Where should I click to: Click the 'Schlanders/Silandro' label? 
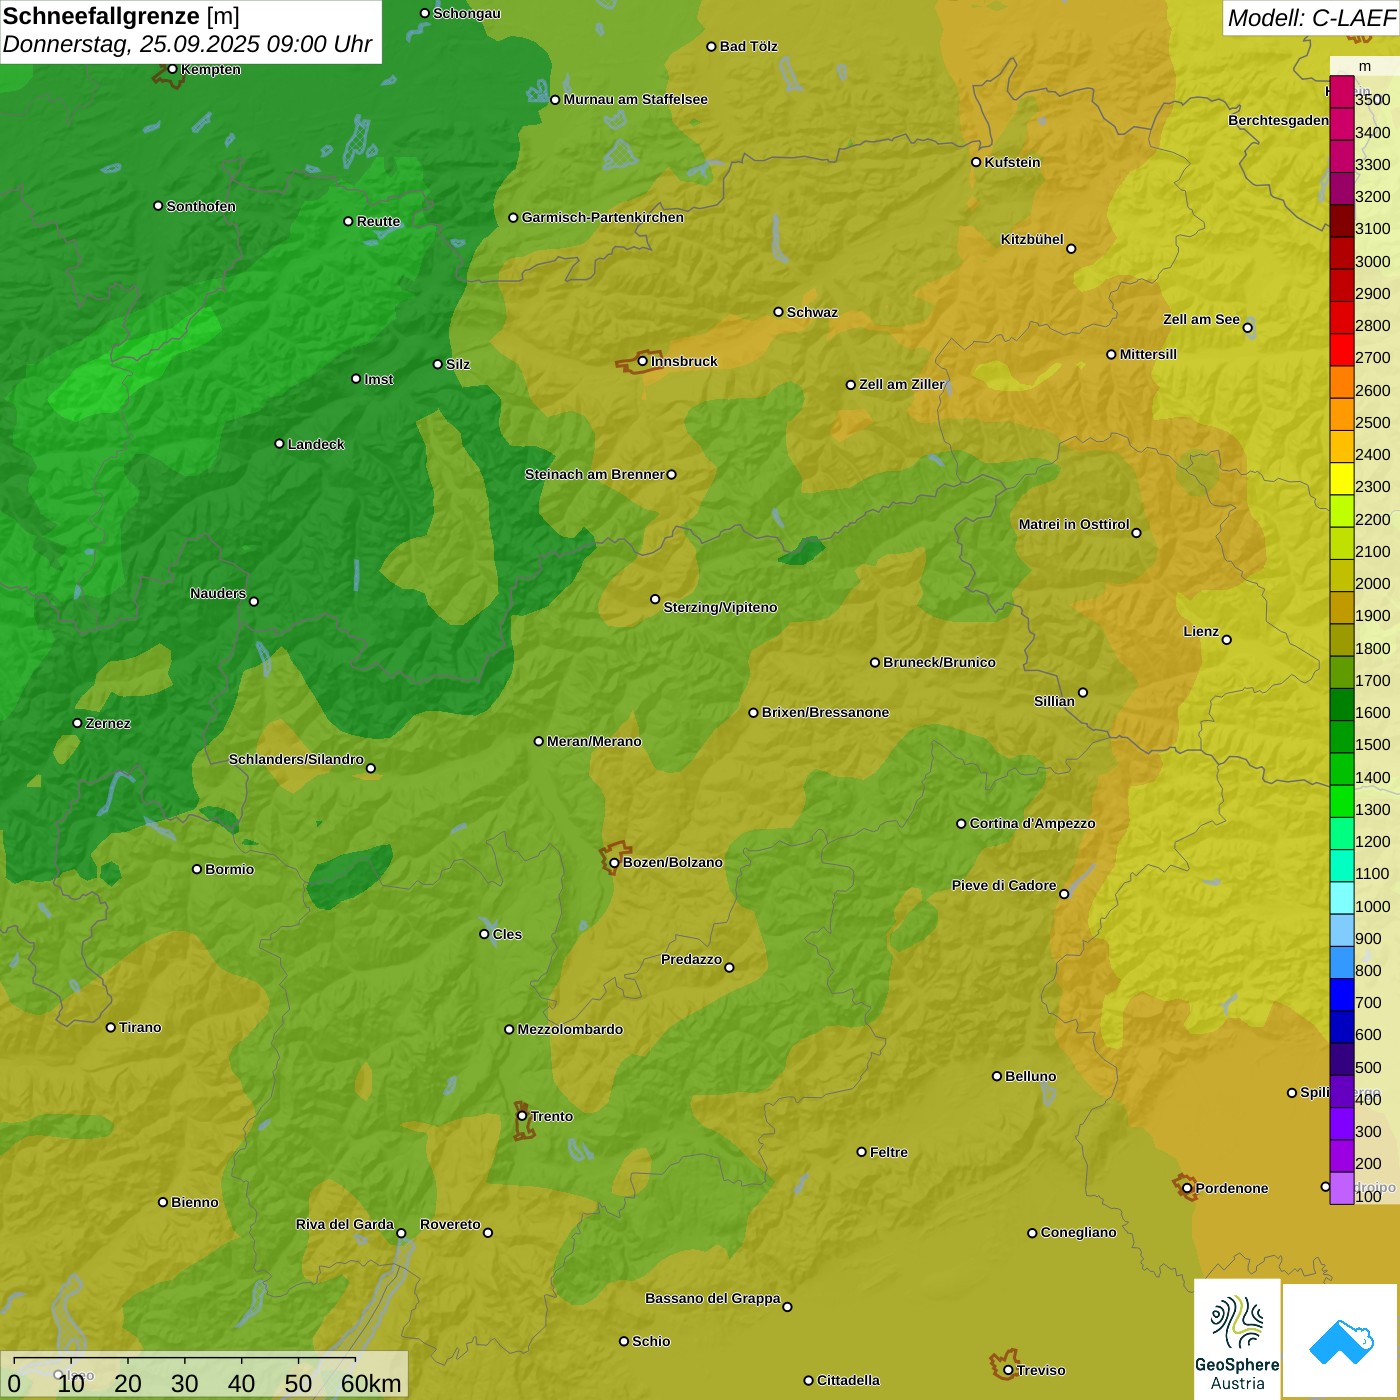pyautogui.click(x=296, y=759)
